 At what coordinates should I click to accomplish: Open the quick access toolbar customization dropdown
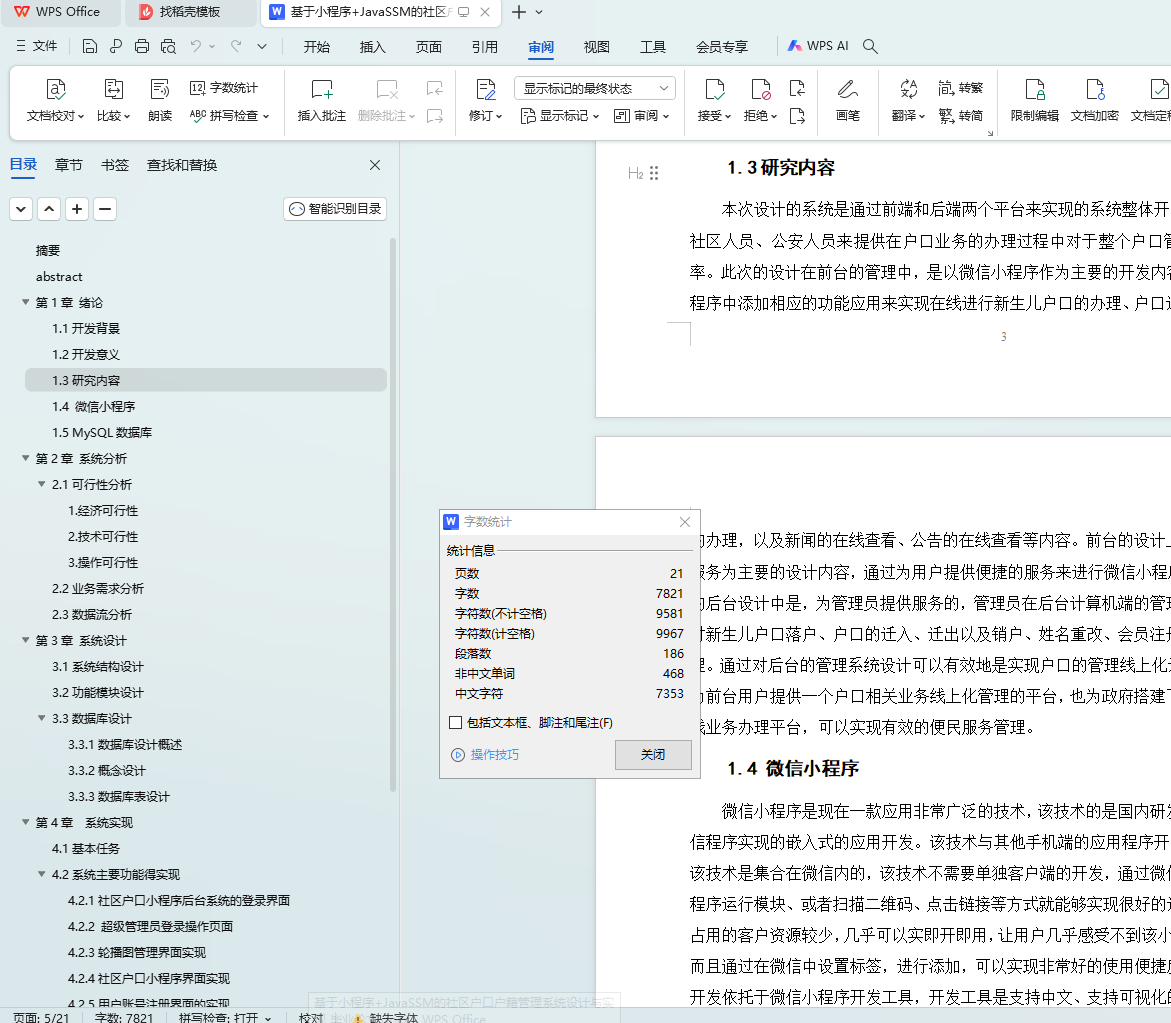click(262, 46)
